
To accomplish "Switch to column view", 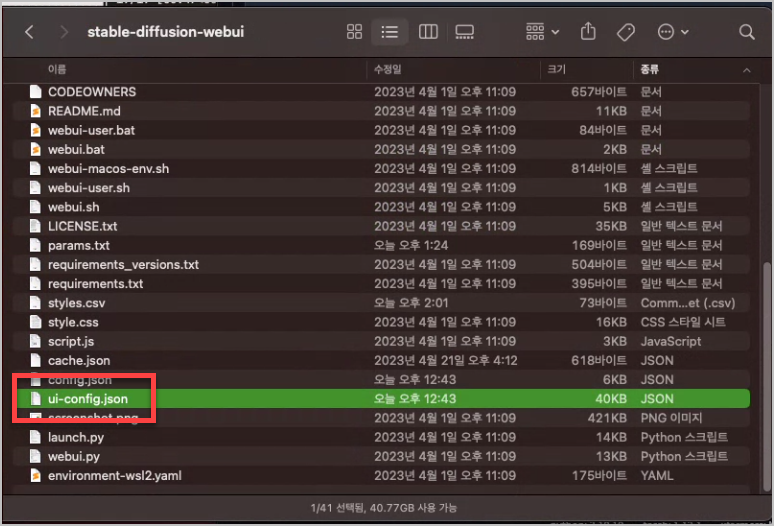I will (x=428, y=32).
